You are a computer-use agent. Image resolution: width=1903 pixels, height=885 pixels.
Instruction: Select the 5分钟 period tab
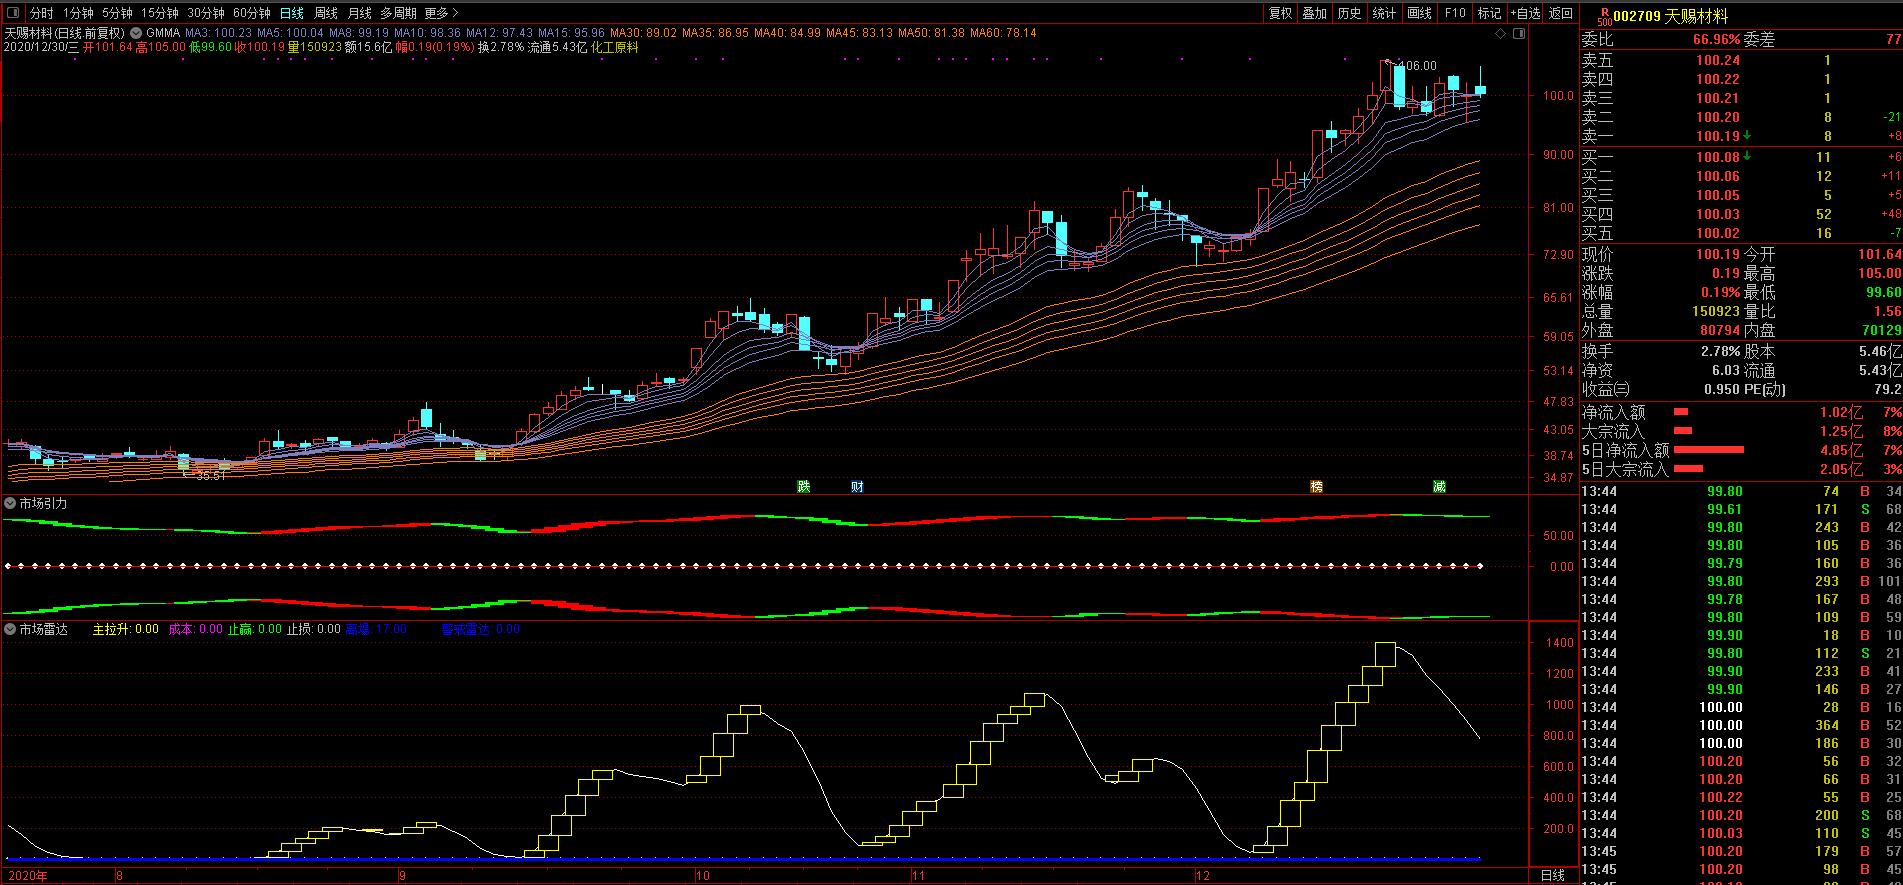116,13
